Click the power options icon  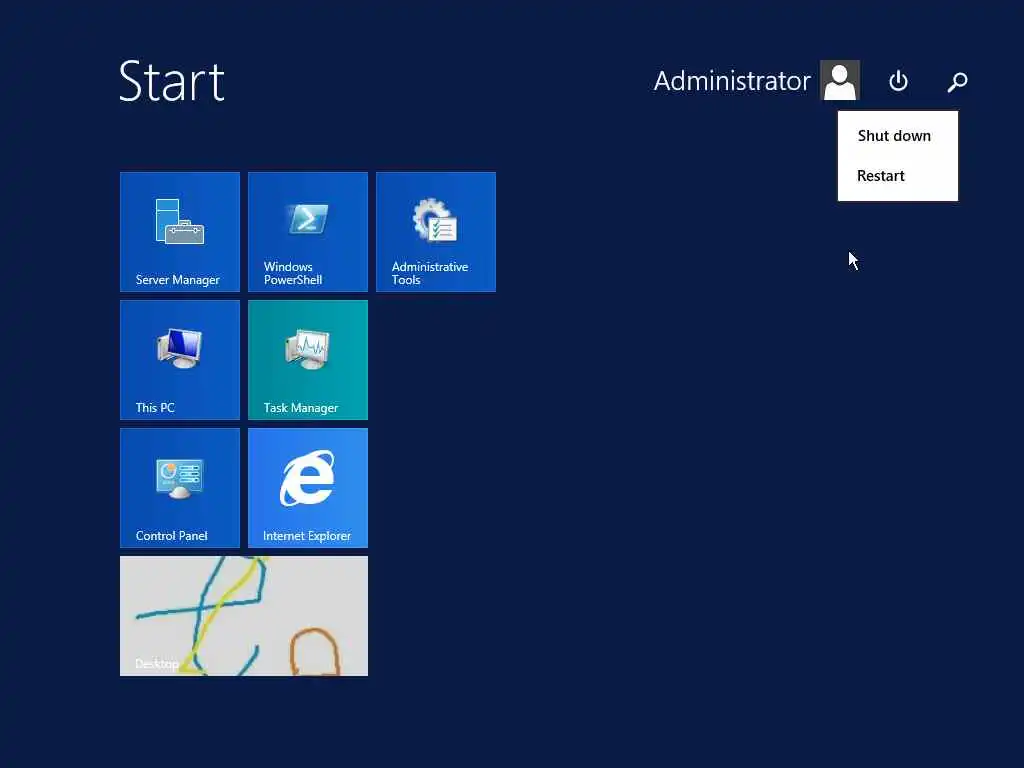tap(899, 81)
